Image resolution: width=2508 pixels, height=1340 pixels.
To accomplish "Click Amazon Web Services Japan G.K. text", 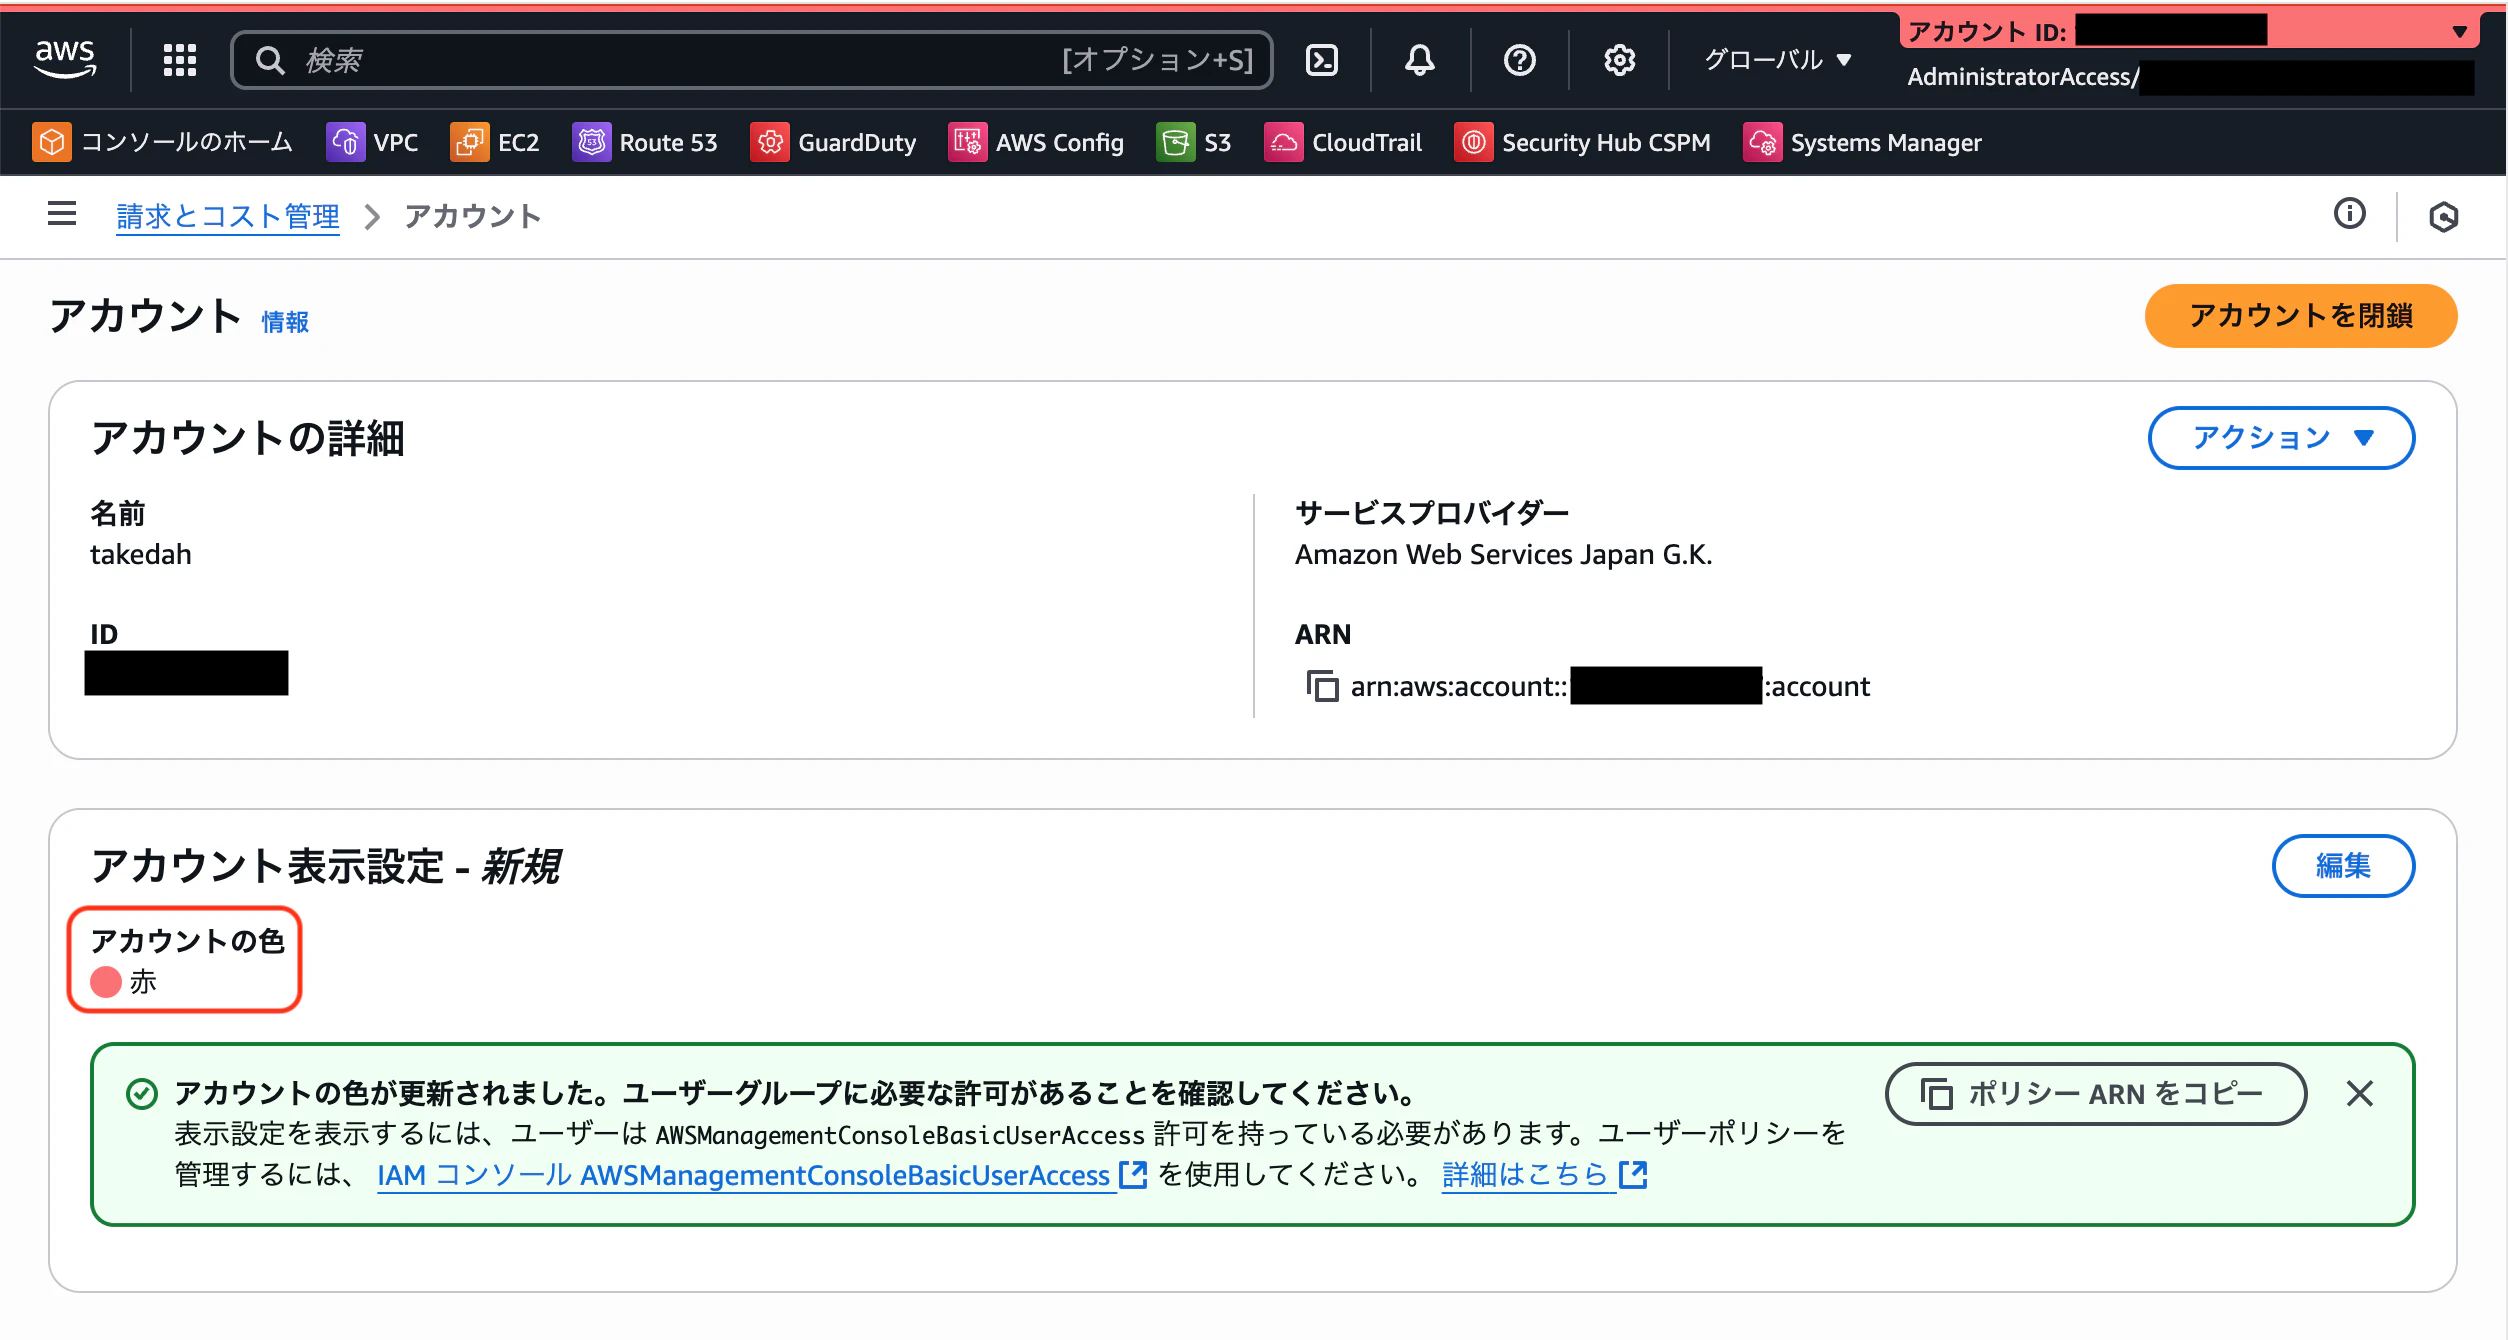I will pos(1504,554).
